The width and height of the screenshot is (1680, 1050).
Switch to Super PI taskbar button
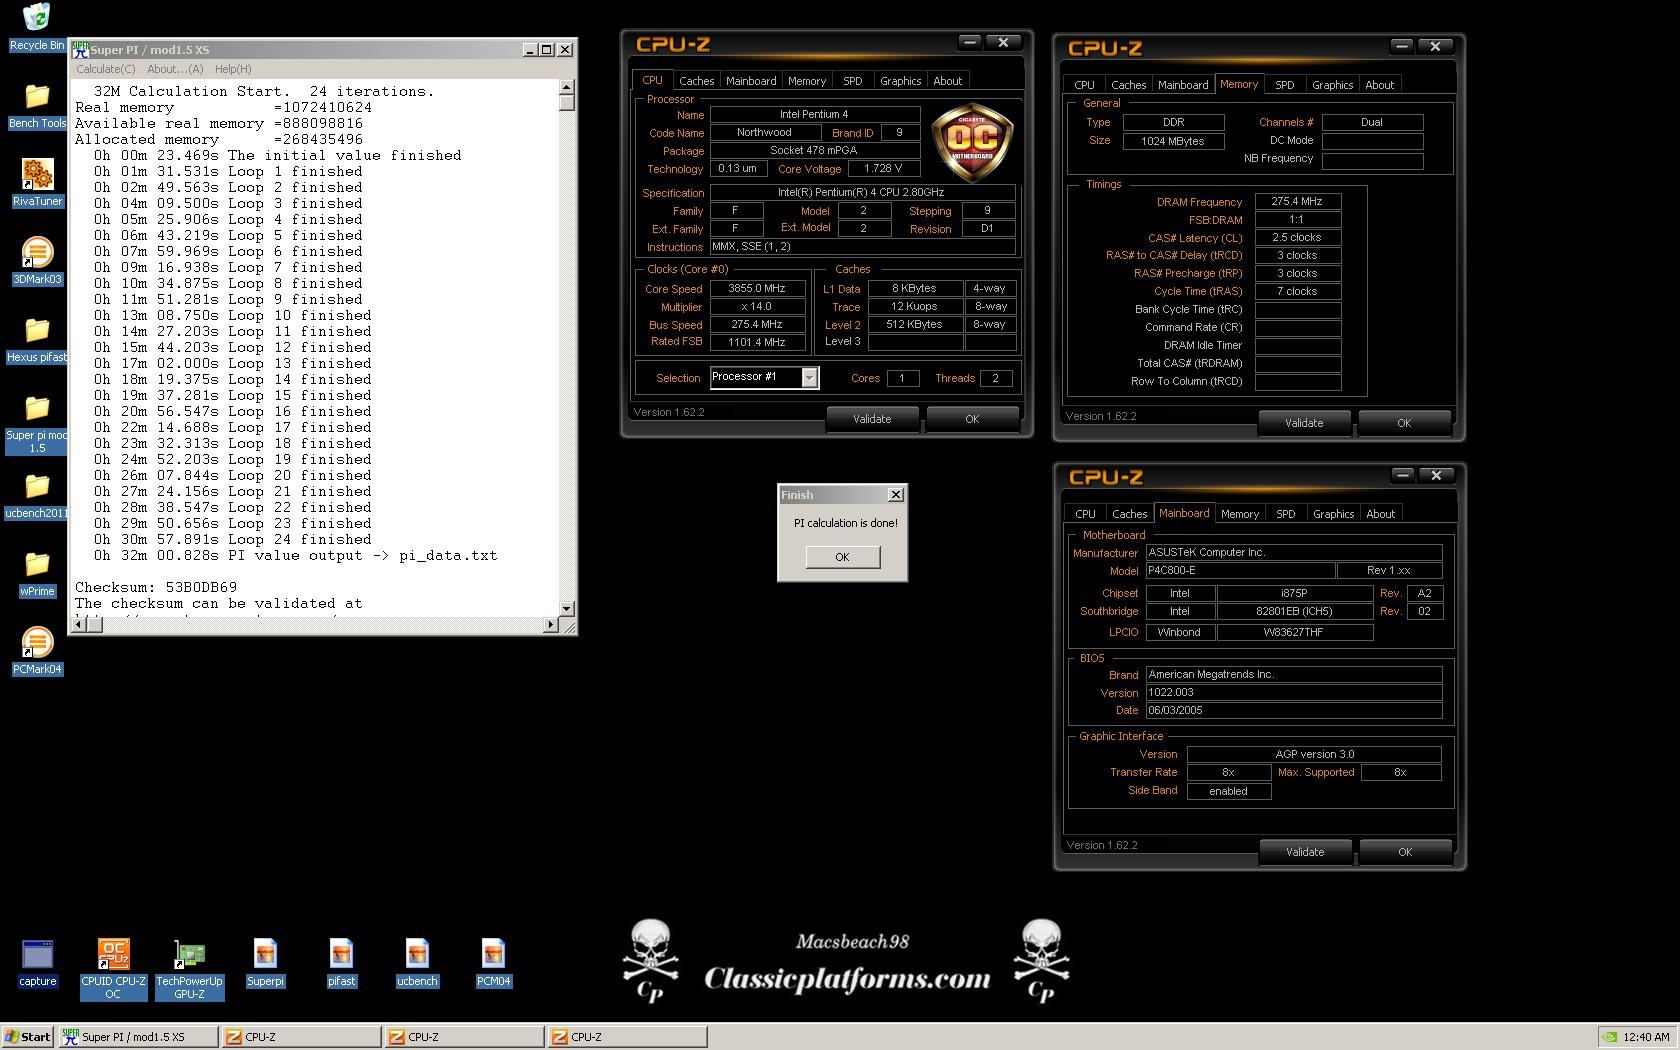(x=138, y=1037)
